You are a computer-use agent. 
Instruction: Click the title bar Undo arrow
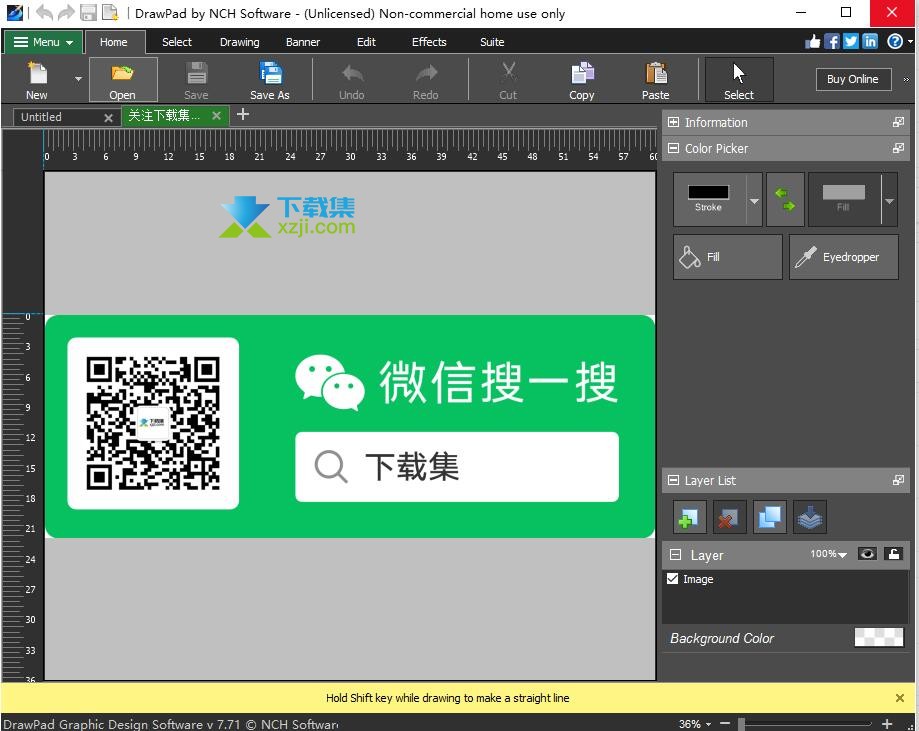(x=45, y=12)
